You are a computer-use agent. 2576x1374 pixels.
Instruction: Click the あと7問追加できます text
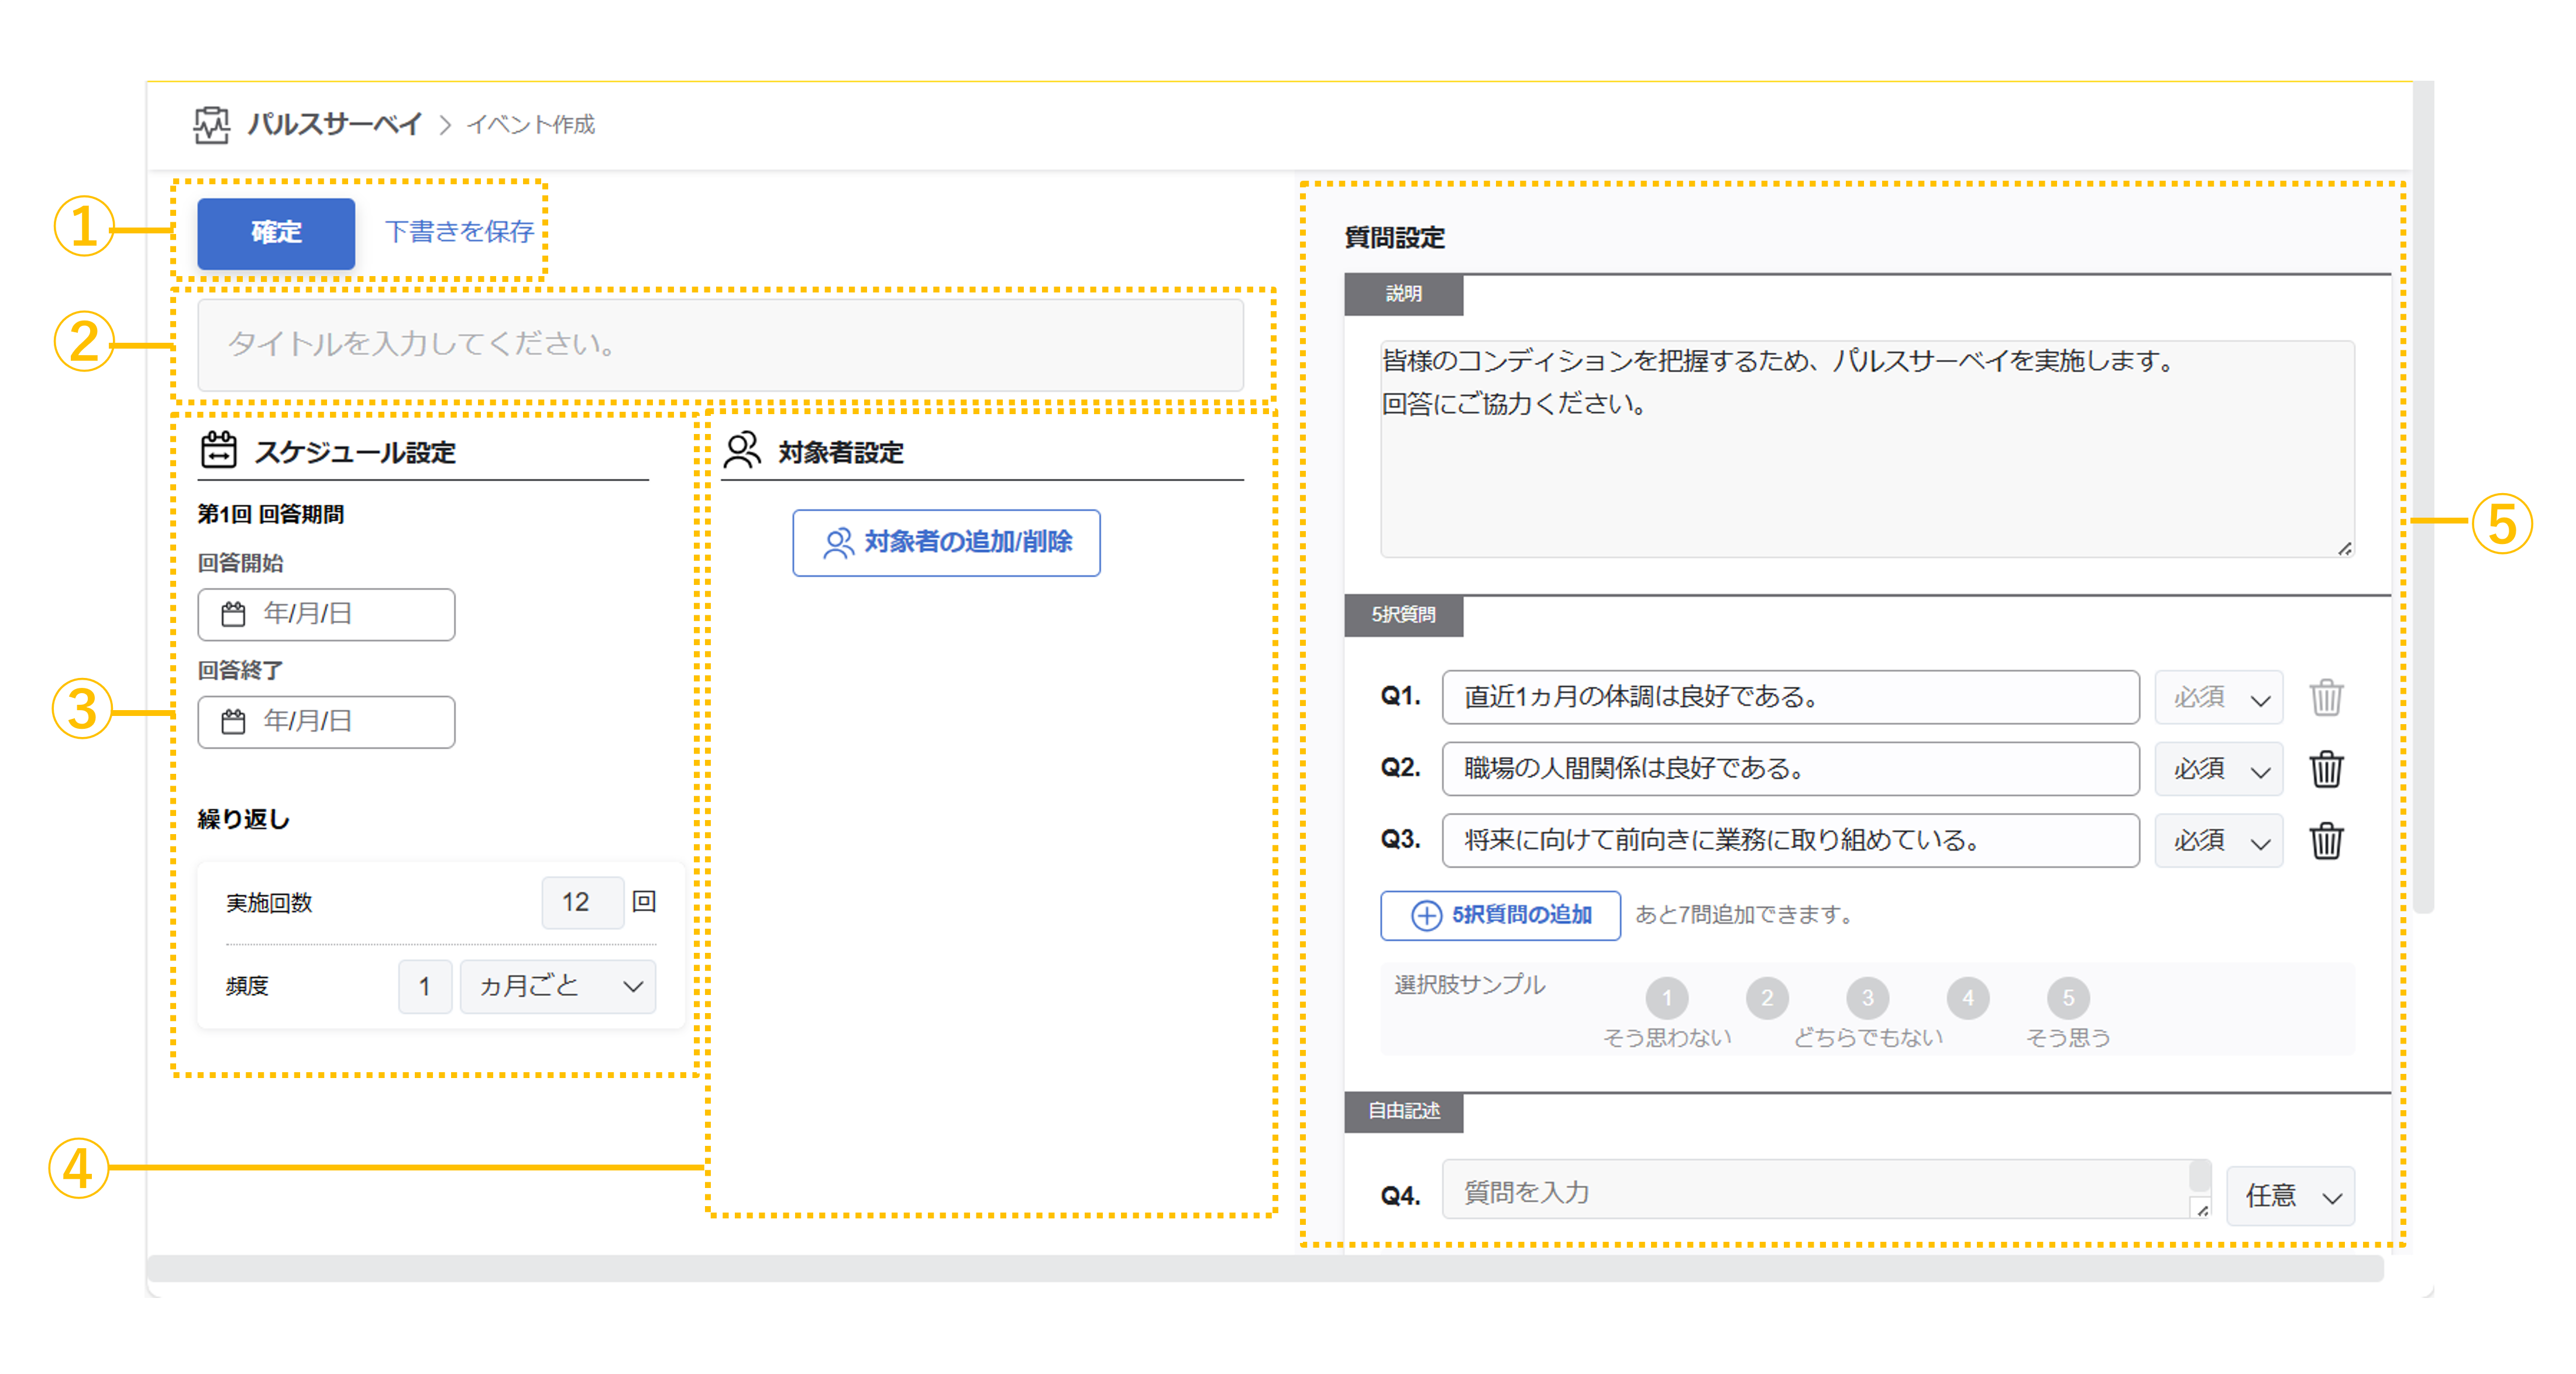[1745, 915]
